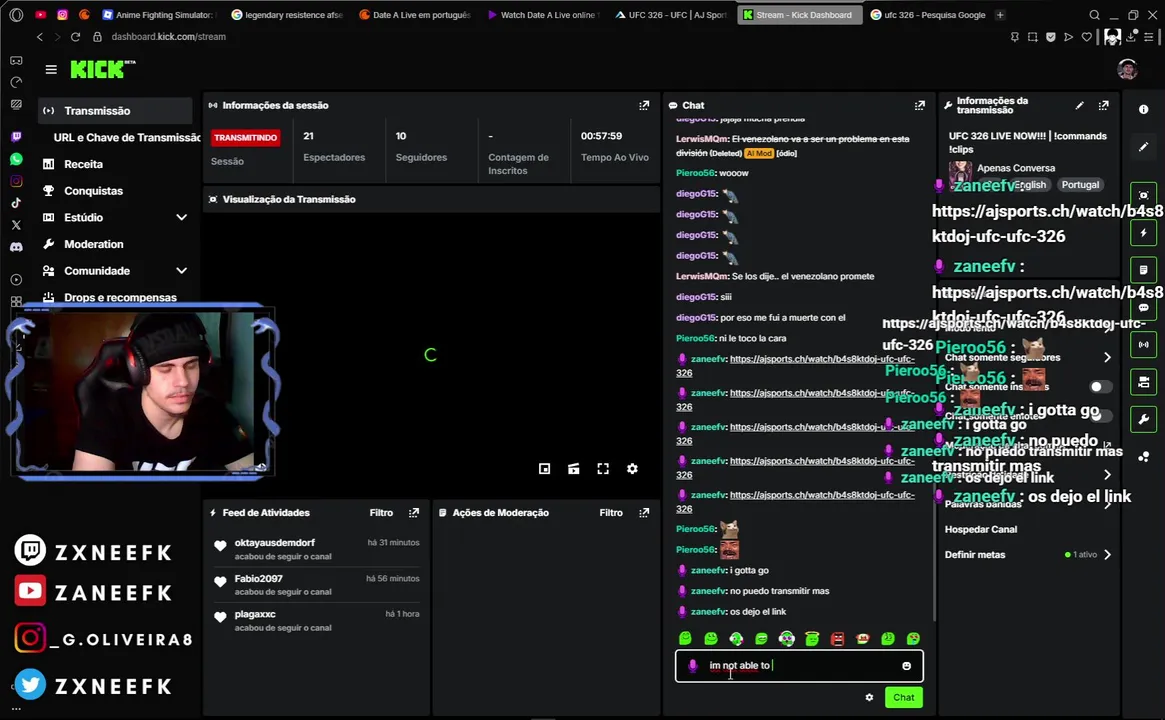The image size is (1165, 720).
Task: Switch to ufc 326 Pesquisa Google tab
Action: click(x=927, y=15)
